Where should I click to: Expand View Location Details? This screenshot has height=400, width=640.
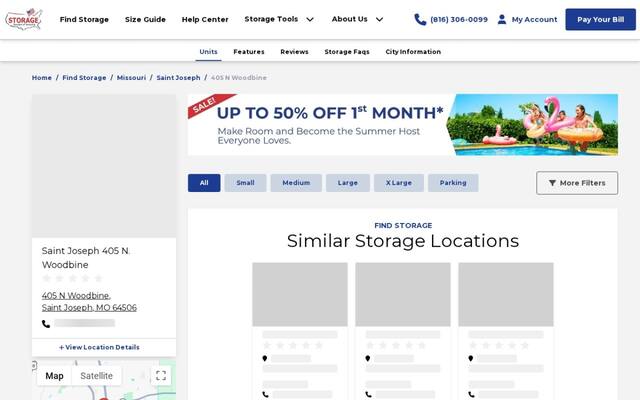point(99,347)
